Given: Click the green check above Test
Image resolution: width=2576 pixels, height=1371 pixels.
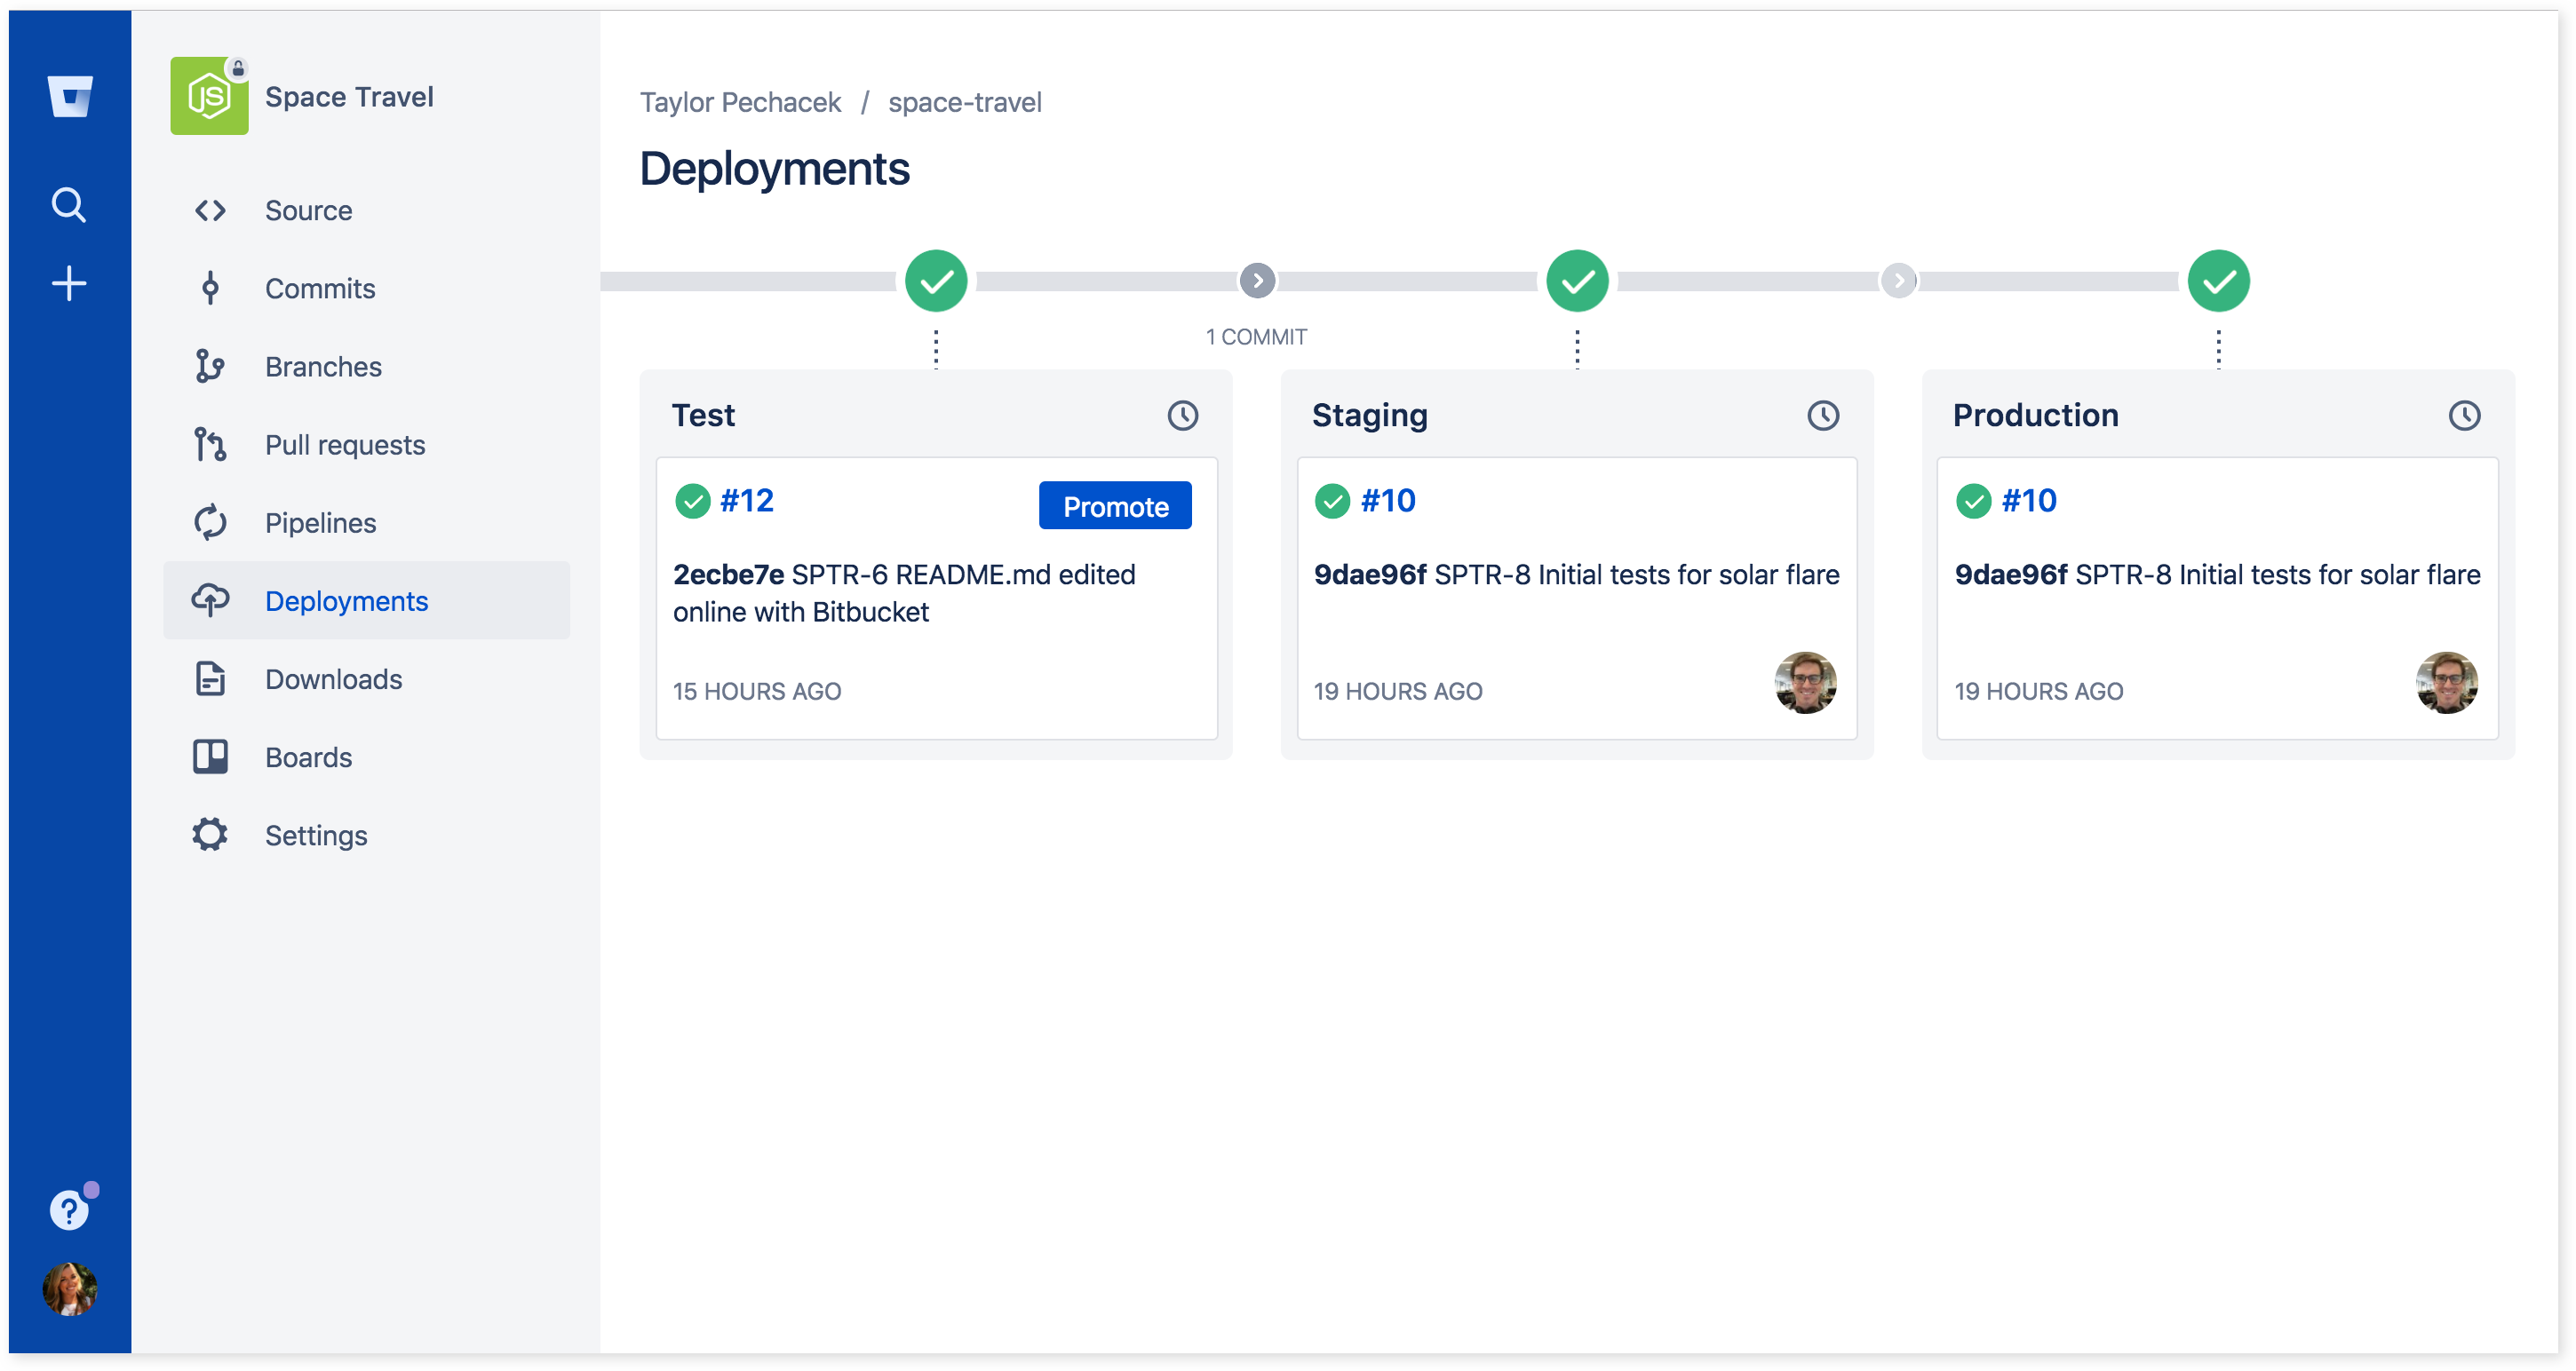Looking at the screenshot, I should pyautogui.click(x=936, y=281).
